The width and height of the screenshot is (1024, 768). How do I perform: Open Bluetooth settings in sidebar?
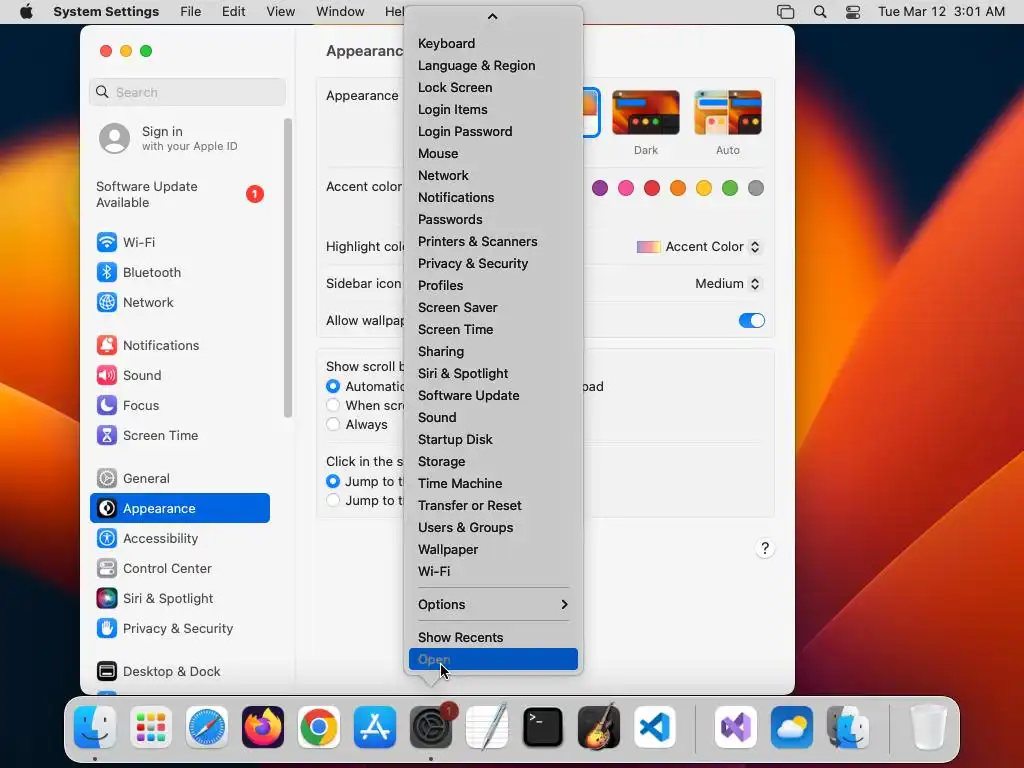180,272
